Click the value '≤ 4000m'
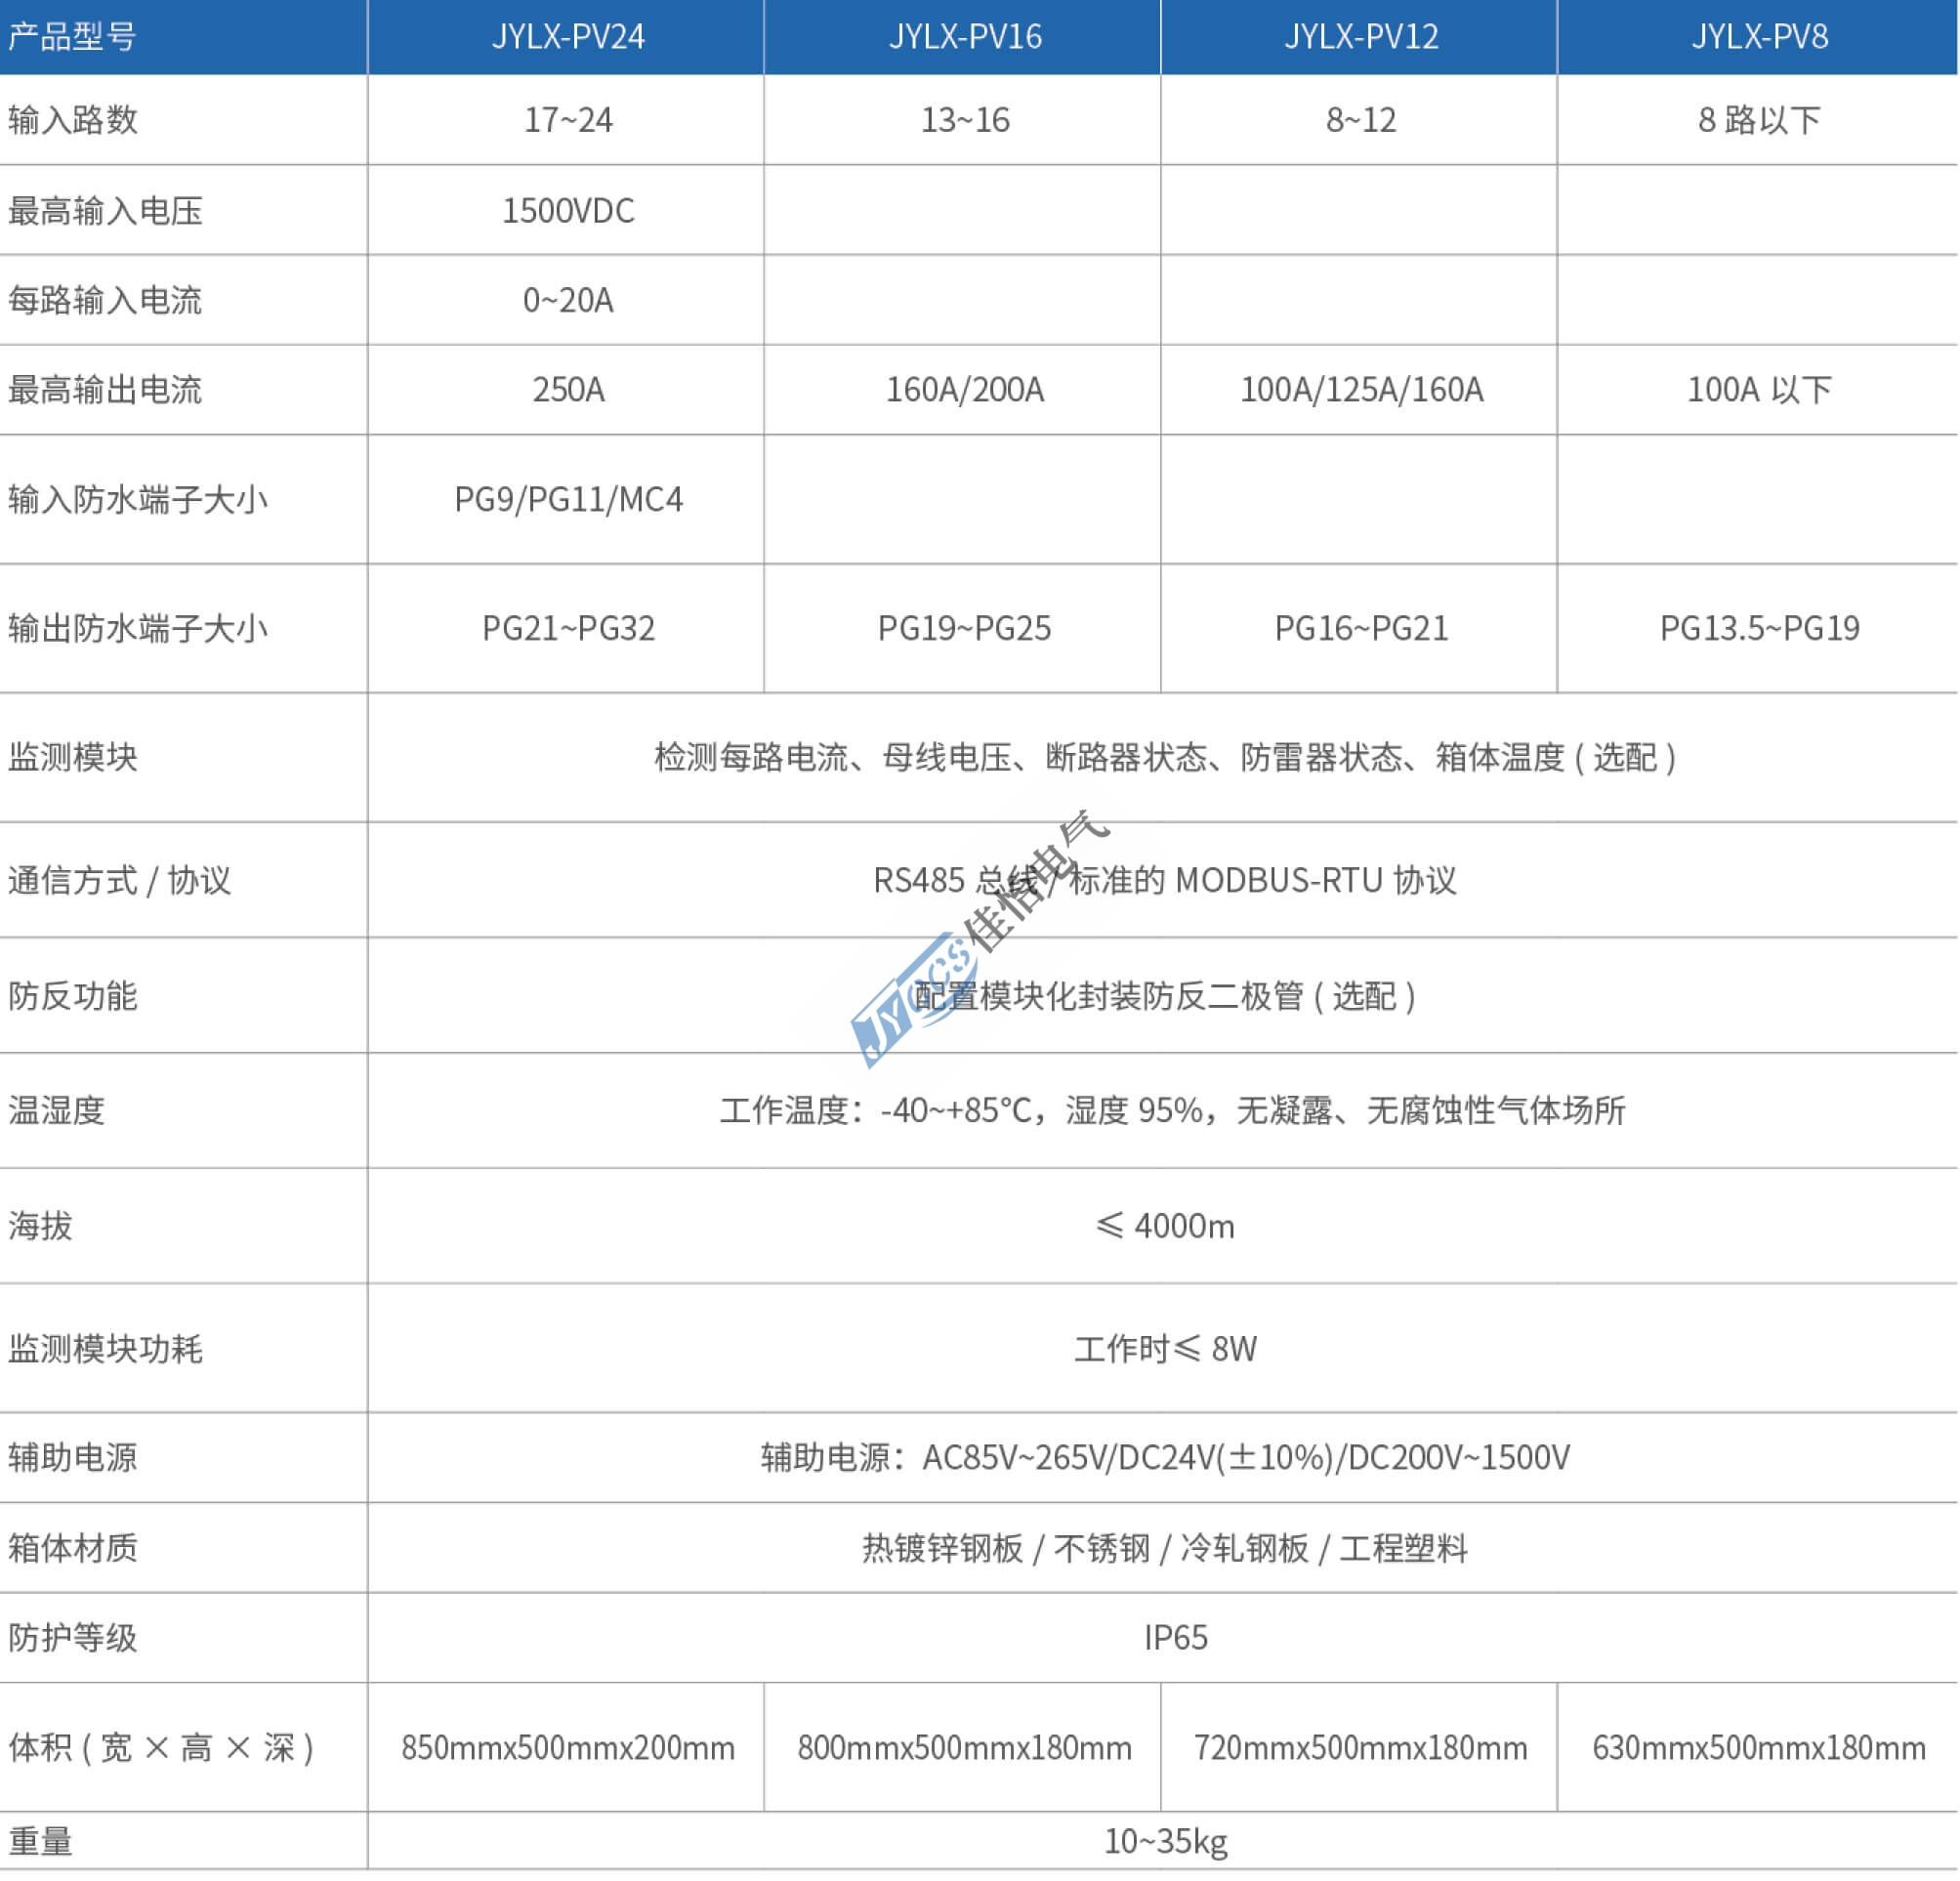This screenshot has width=1960, height=1881. click(1165, 1226)
